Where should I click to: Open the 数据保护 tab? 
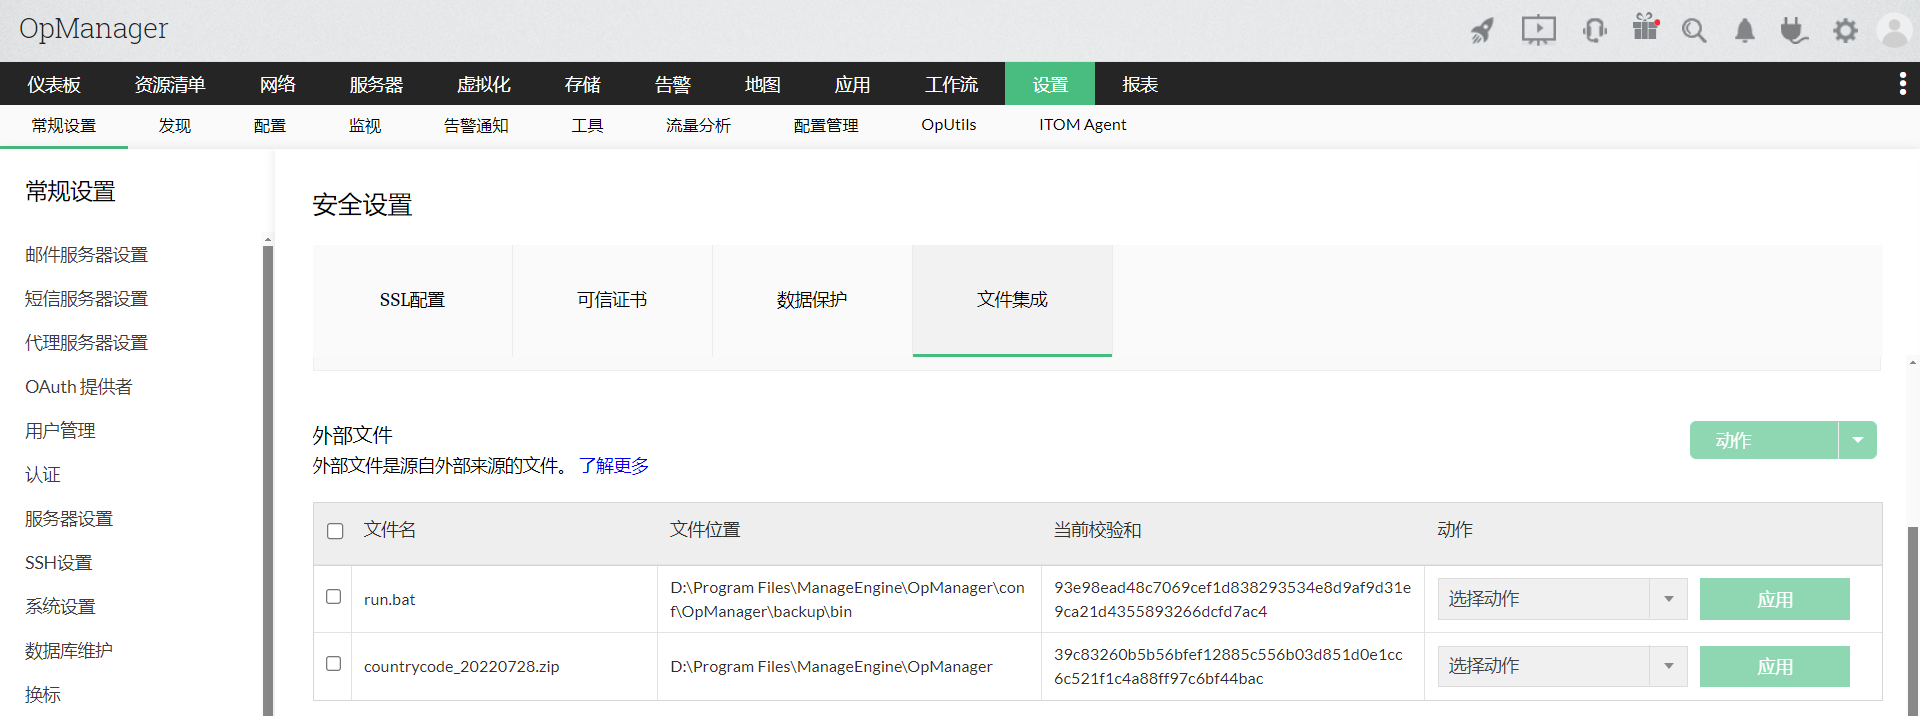[x=812, y=300]
